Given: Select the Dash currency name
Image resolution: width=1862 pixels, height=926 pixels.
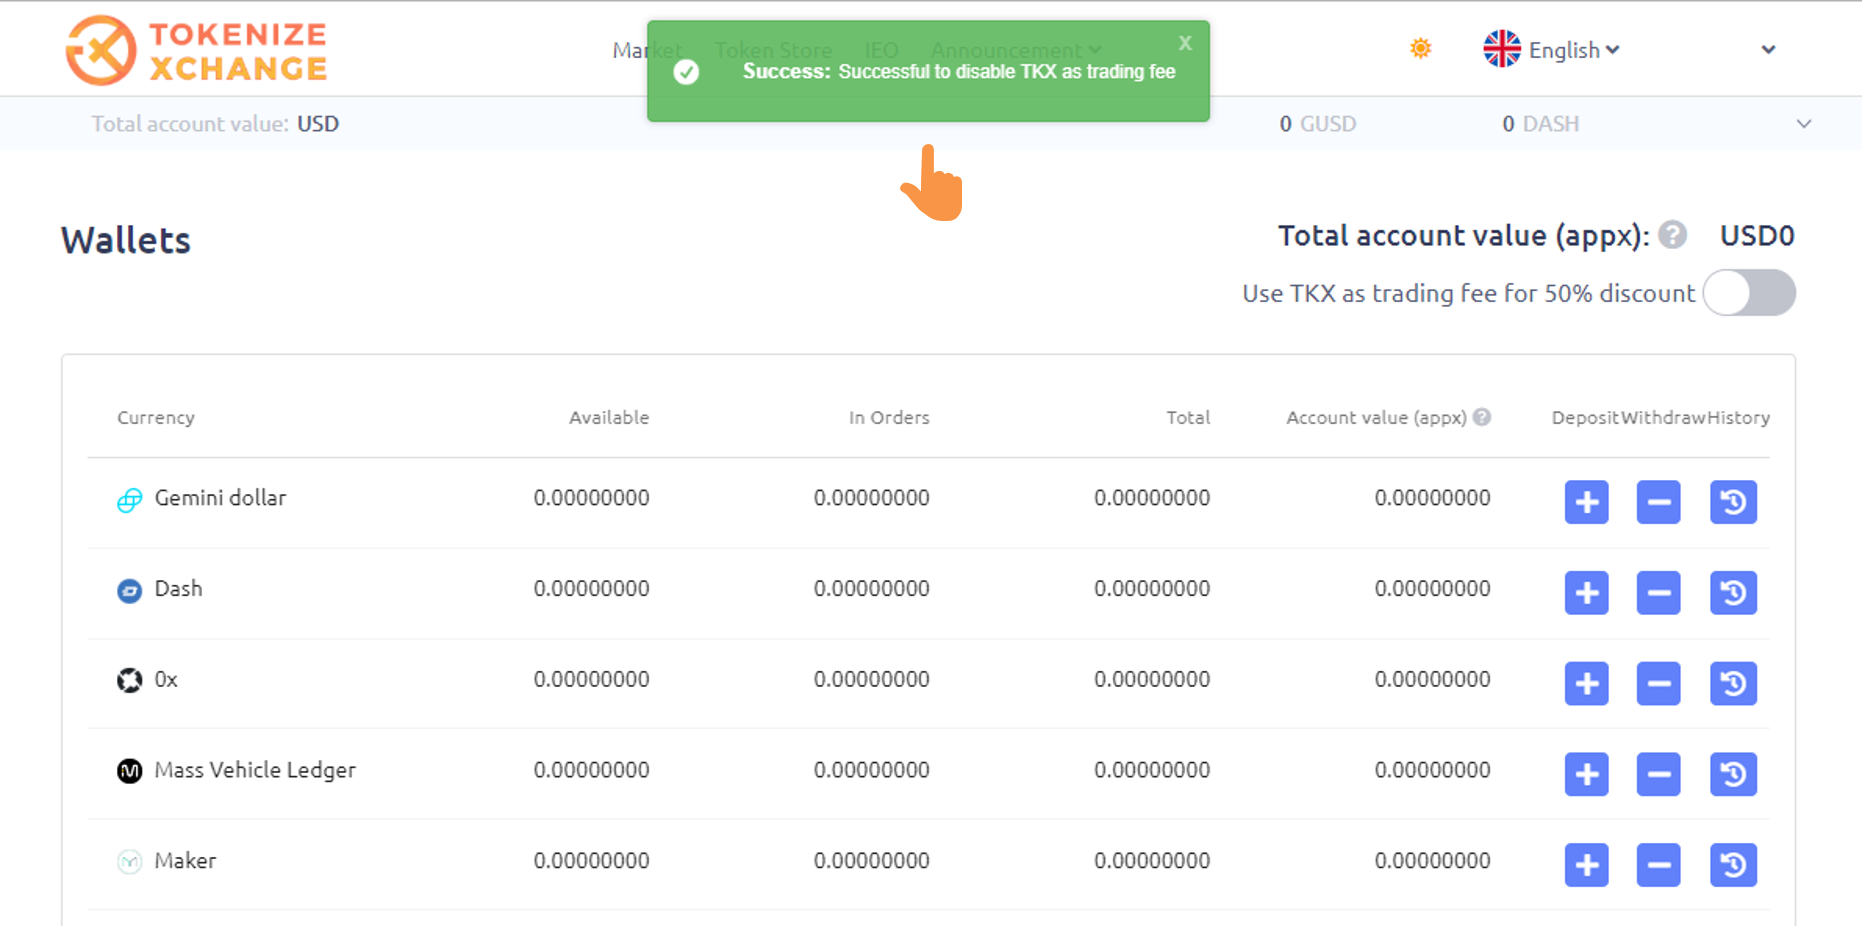Looking at the screenshot, I should (178, 589).
